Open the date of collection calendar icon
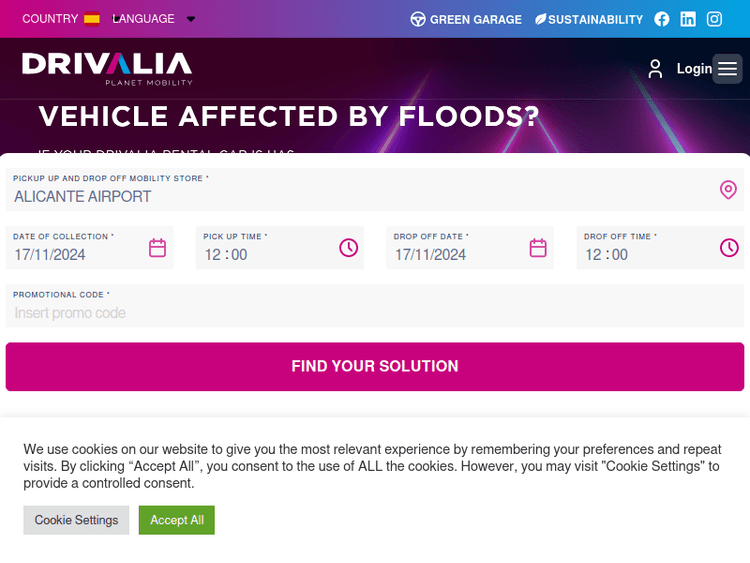 click(x=157, y=248)
